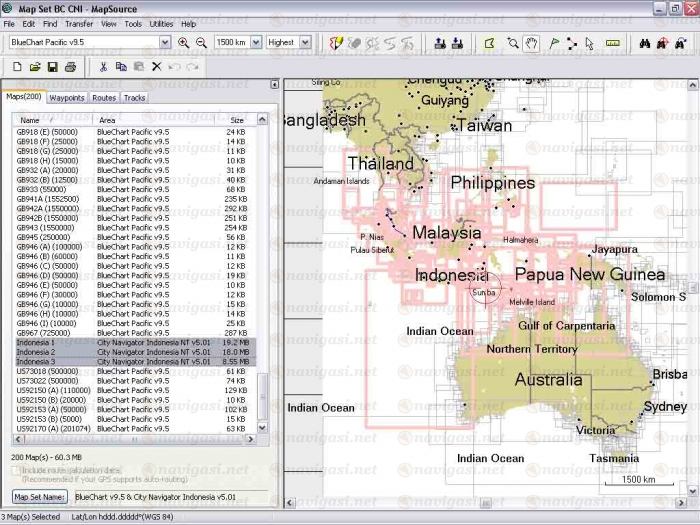Click the Save floppy disk icon
The width and height of the screenshot is (700, 525).
click(52, 67)
